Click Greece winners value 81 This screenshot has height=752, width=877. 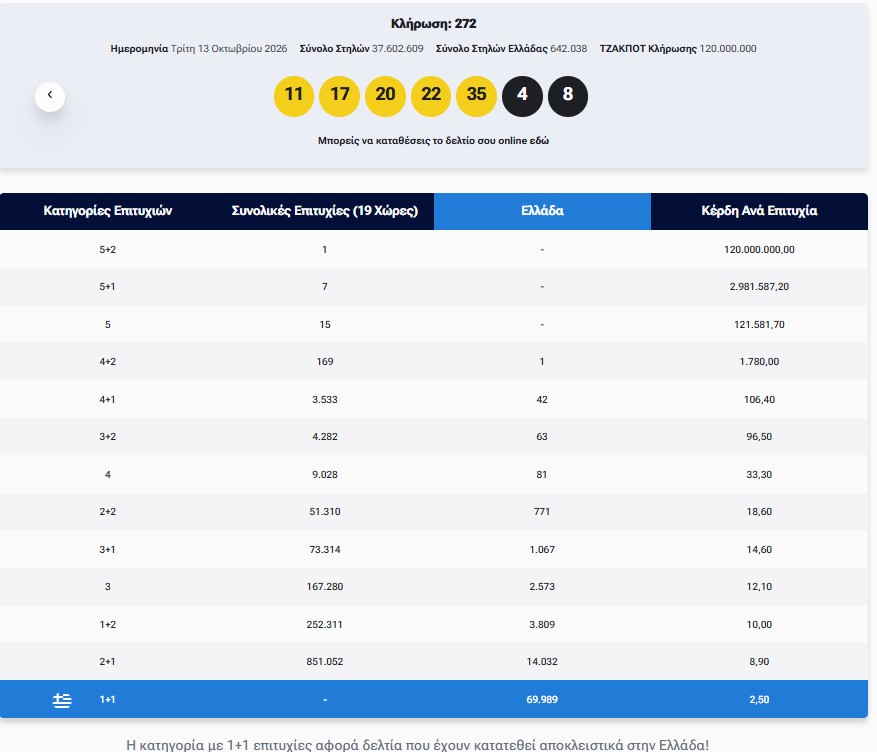[542, 474]
